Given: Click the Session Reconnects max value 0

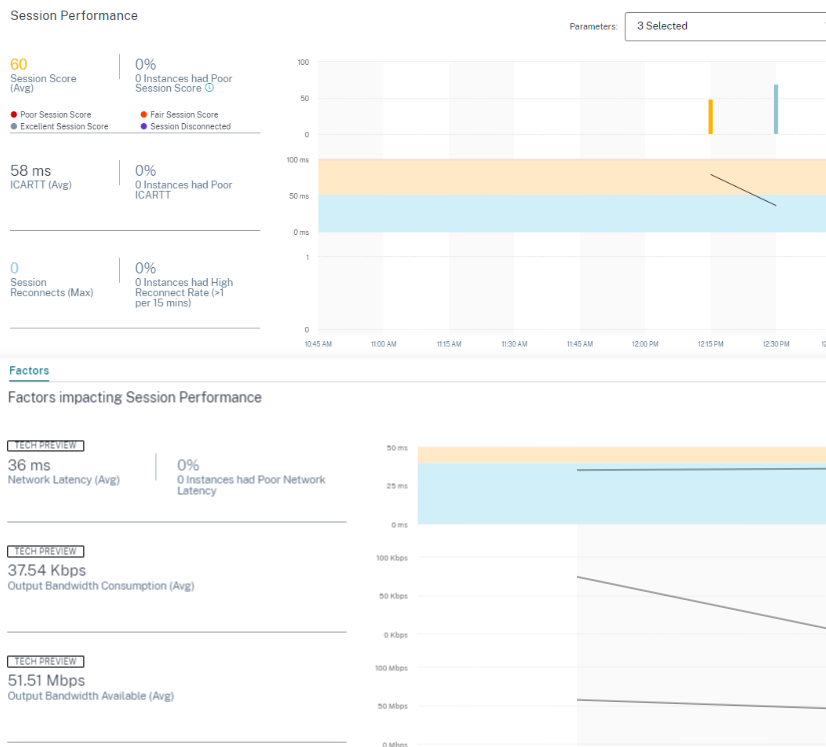Looking at the screenshot, I should (14, 268).
